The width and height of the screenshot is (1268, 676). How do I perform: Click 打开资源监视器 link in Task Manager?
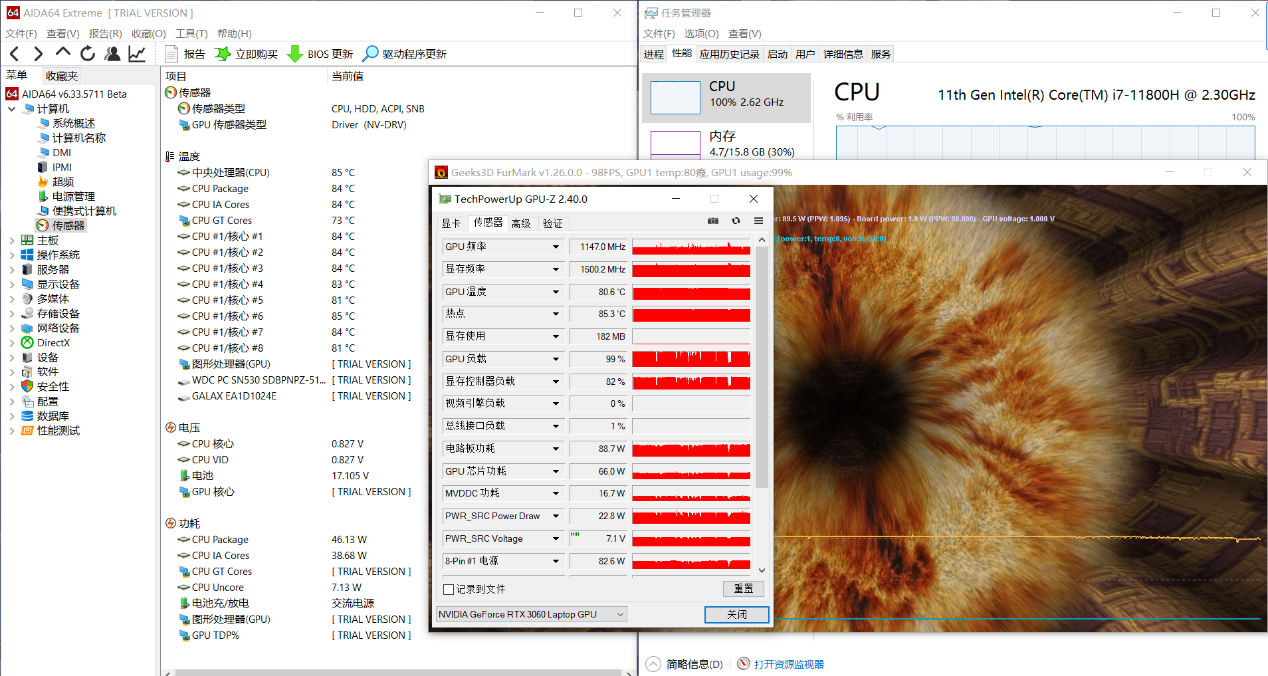pos(788,664)
